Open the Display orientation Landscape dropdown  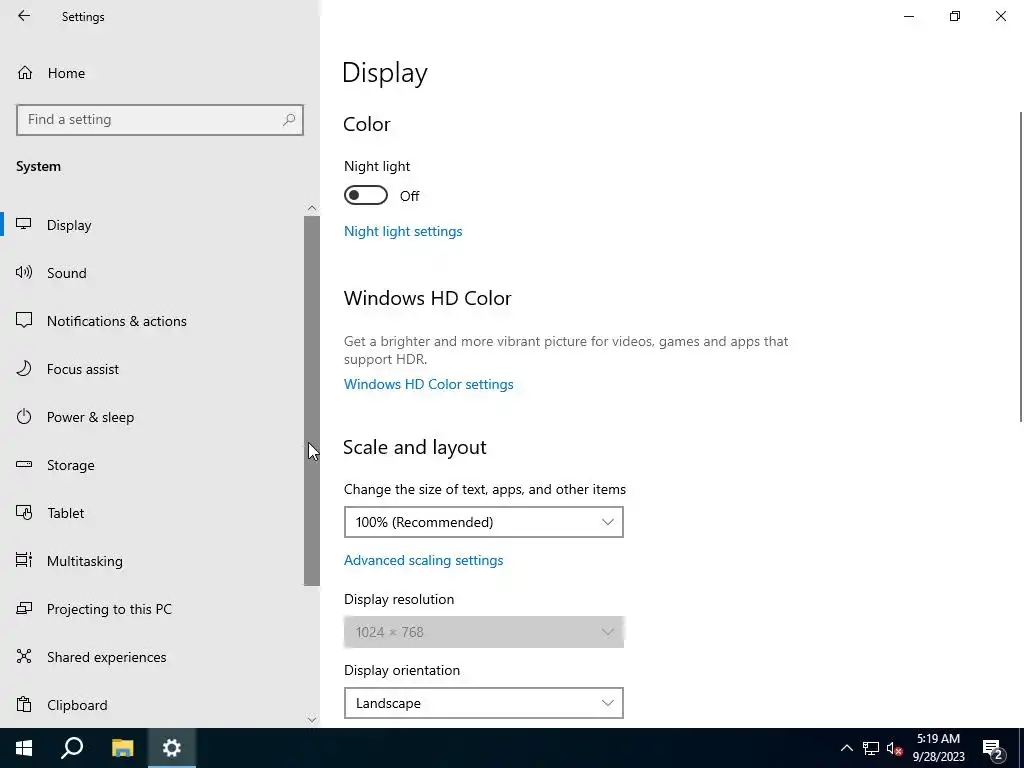tap(484, 703)
